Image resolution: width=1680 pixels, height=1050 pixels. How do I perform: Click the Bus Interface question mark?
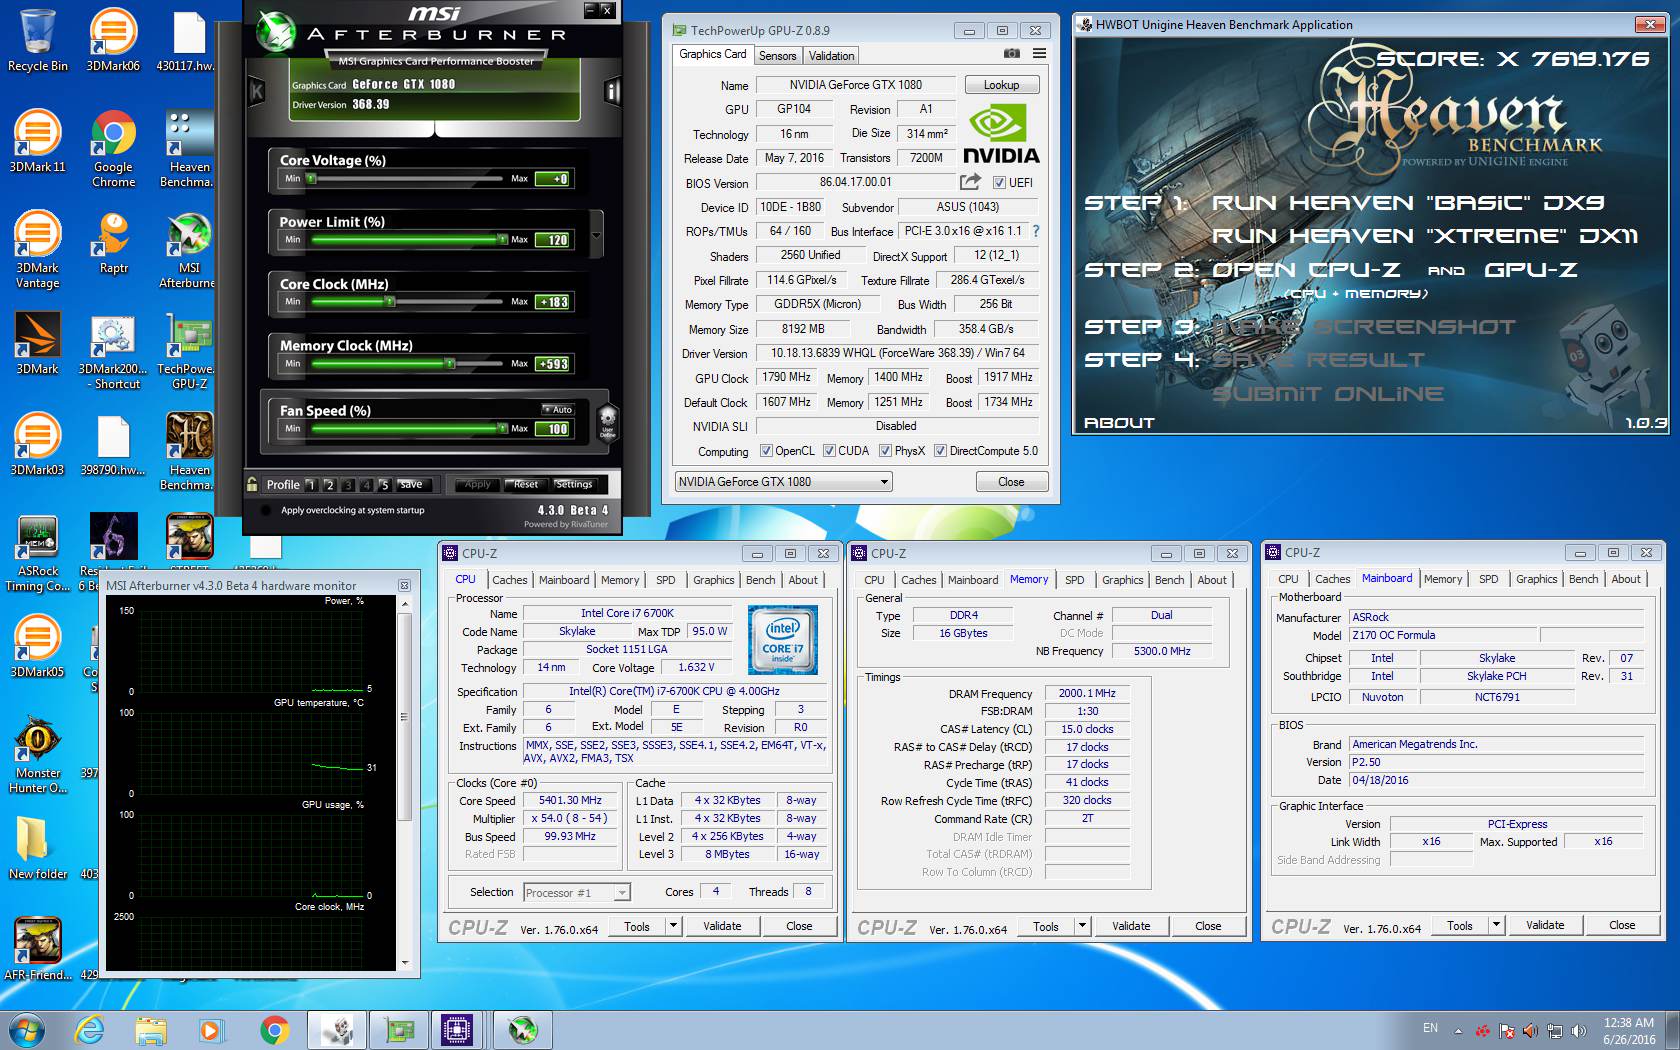pyautogui.click(x=1036, y=231)
